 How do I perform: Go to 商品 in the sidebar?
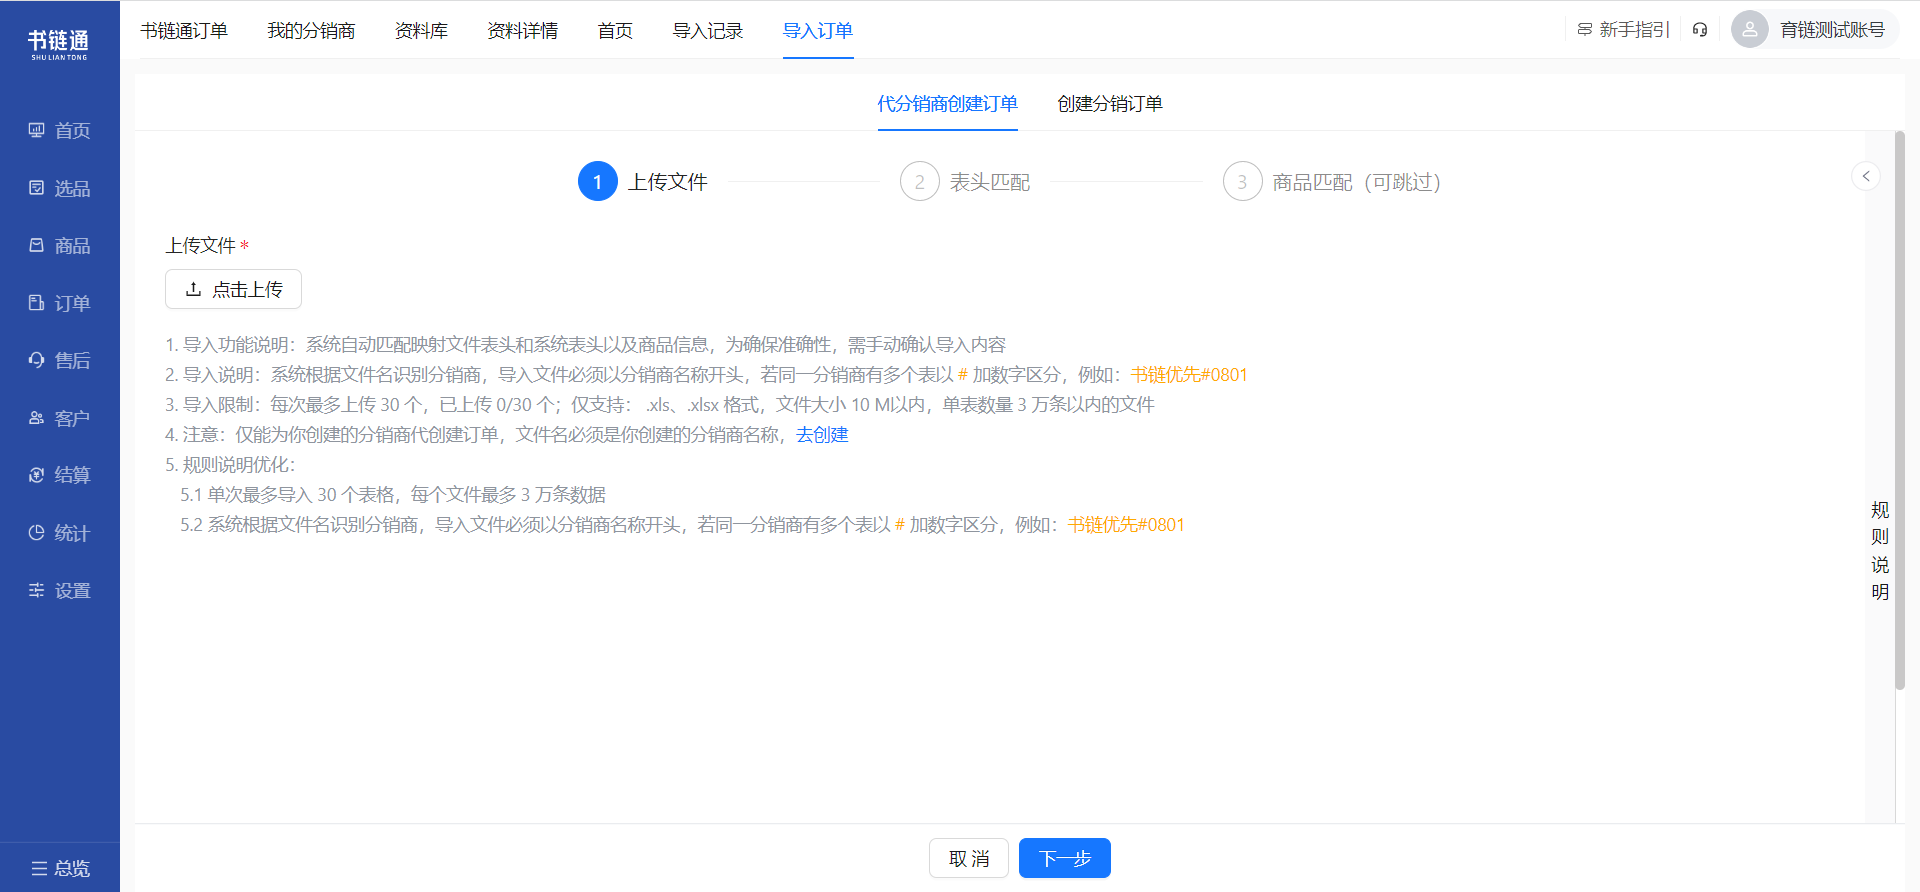click(60, 246)
